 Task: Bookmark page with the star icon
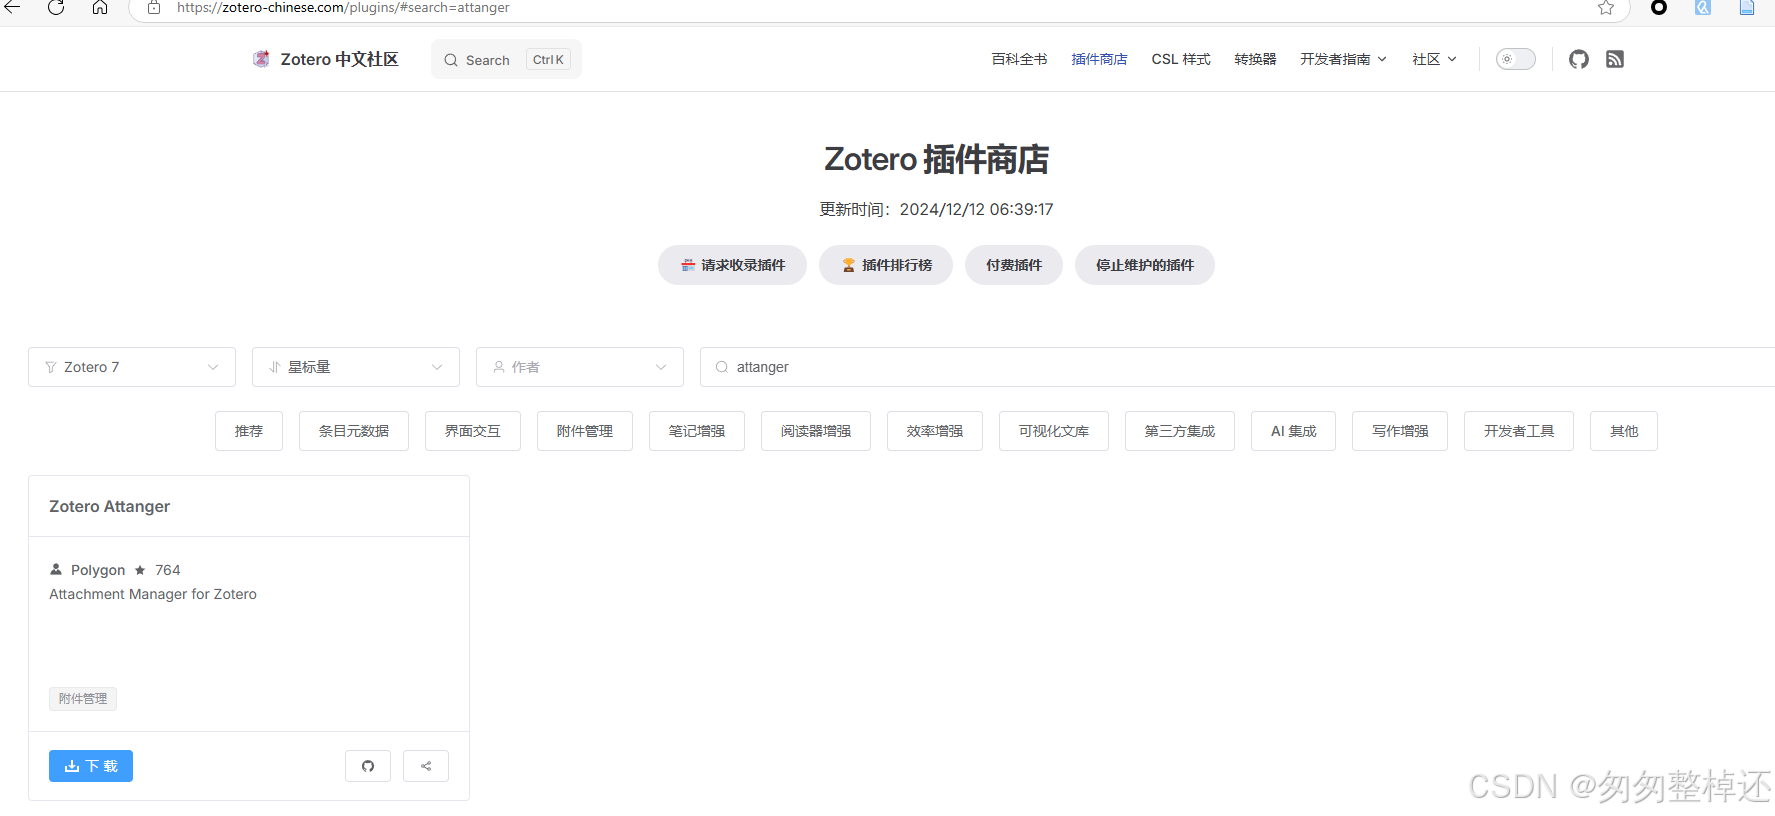(1606, 7)
